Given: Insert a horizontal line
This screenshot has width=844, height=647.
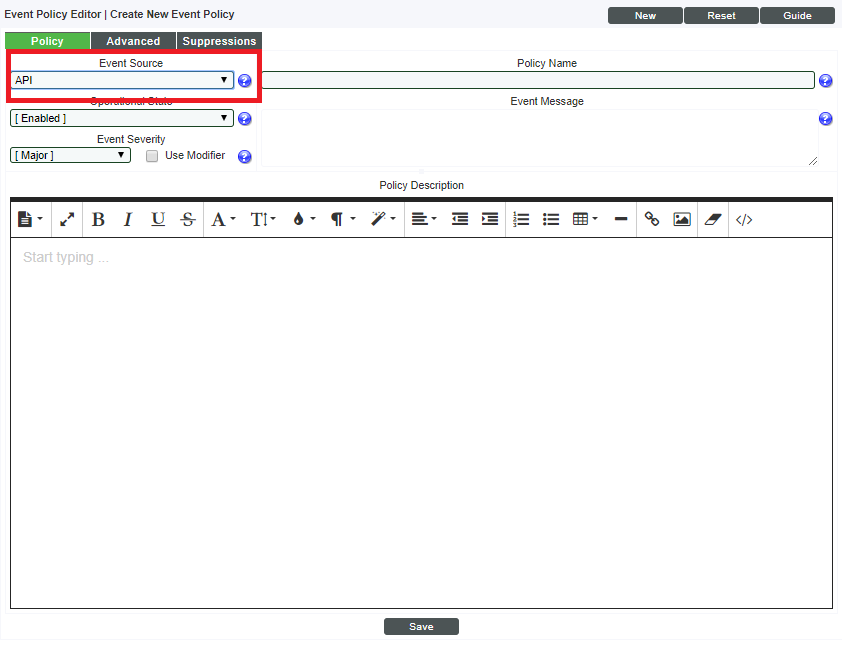Looking at the screenshot, I should click(621, 219).
